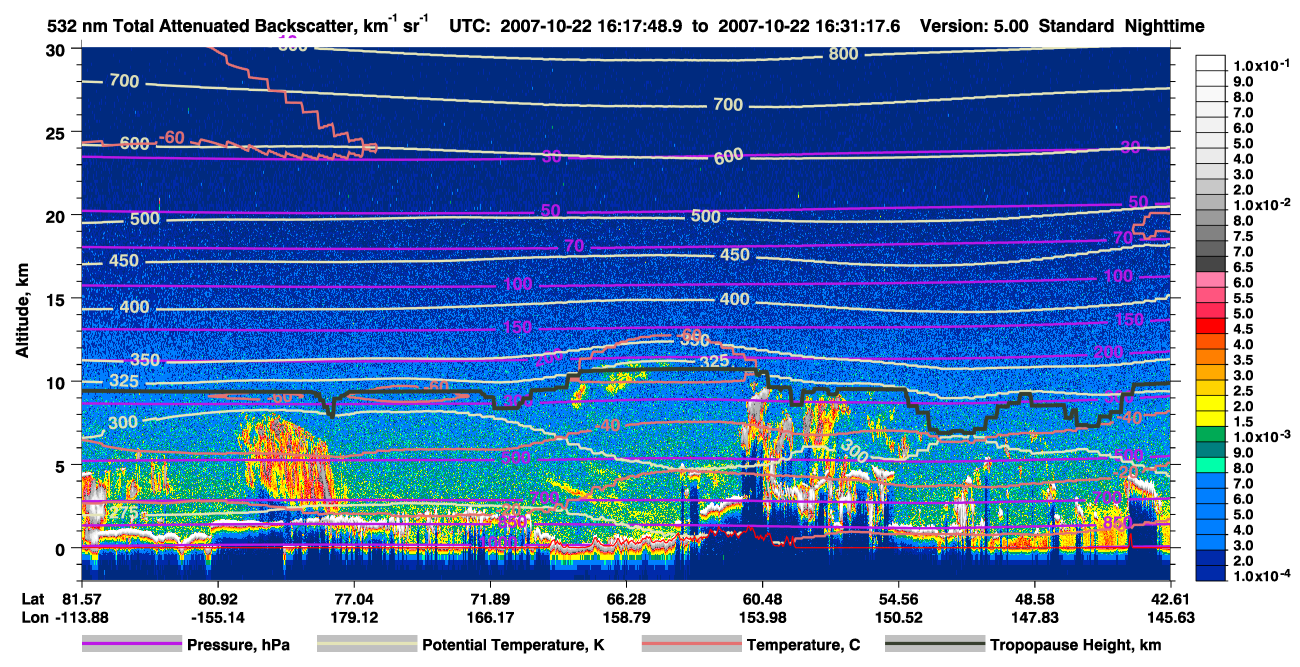Click the latitude value 77.04

353,598
